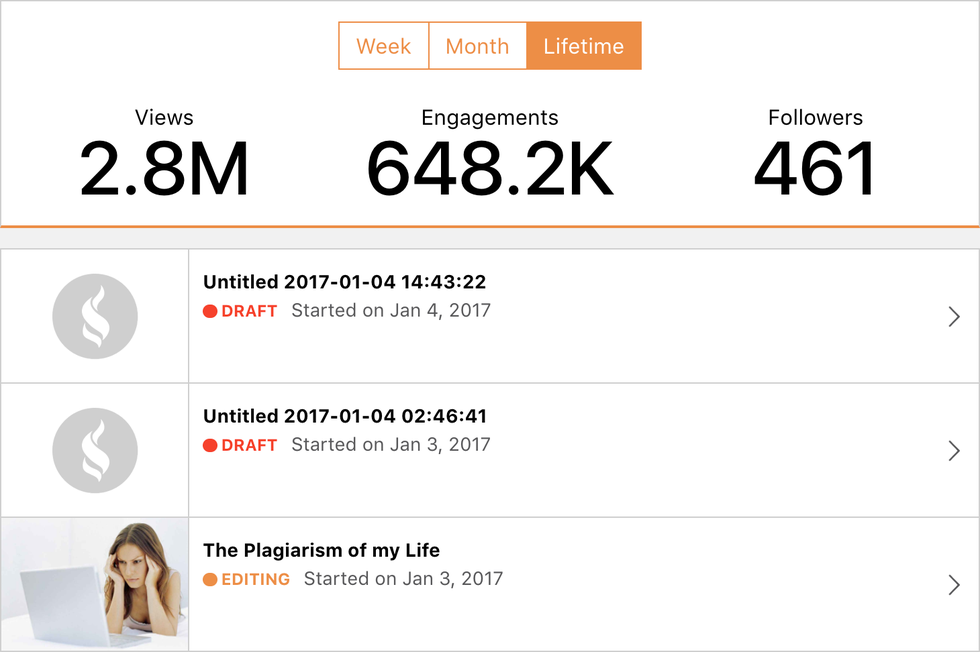Click the 461 Followers count
980x652 pixels.
(815, 167)
